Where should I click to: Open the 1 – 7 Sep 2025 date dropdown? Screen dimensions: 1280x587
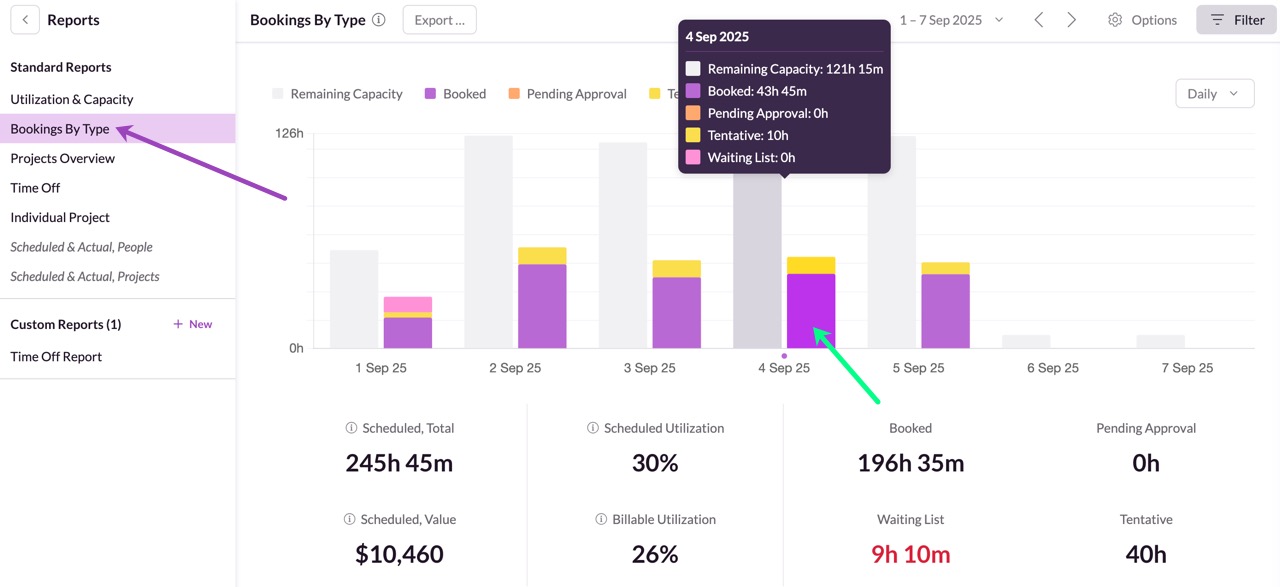(951, 20)
